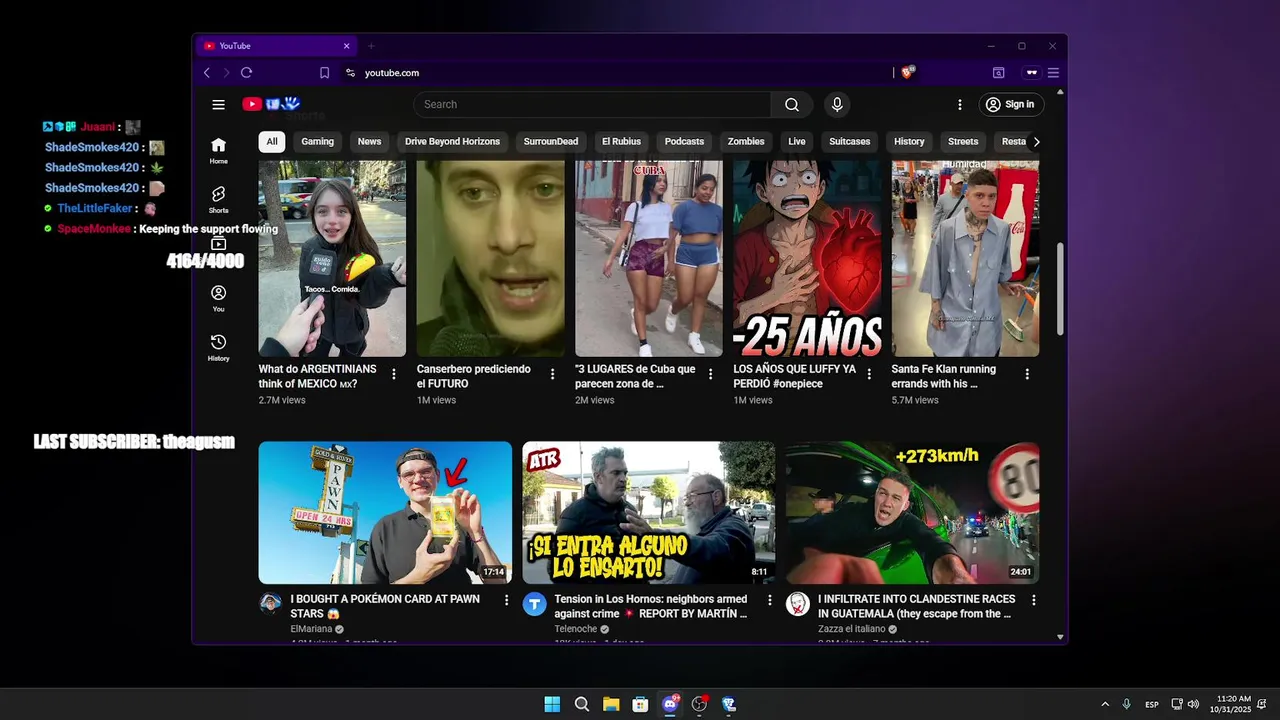1280x720 pixels.
Task: Select the El Rubius chip
Action: pos(621,141)
